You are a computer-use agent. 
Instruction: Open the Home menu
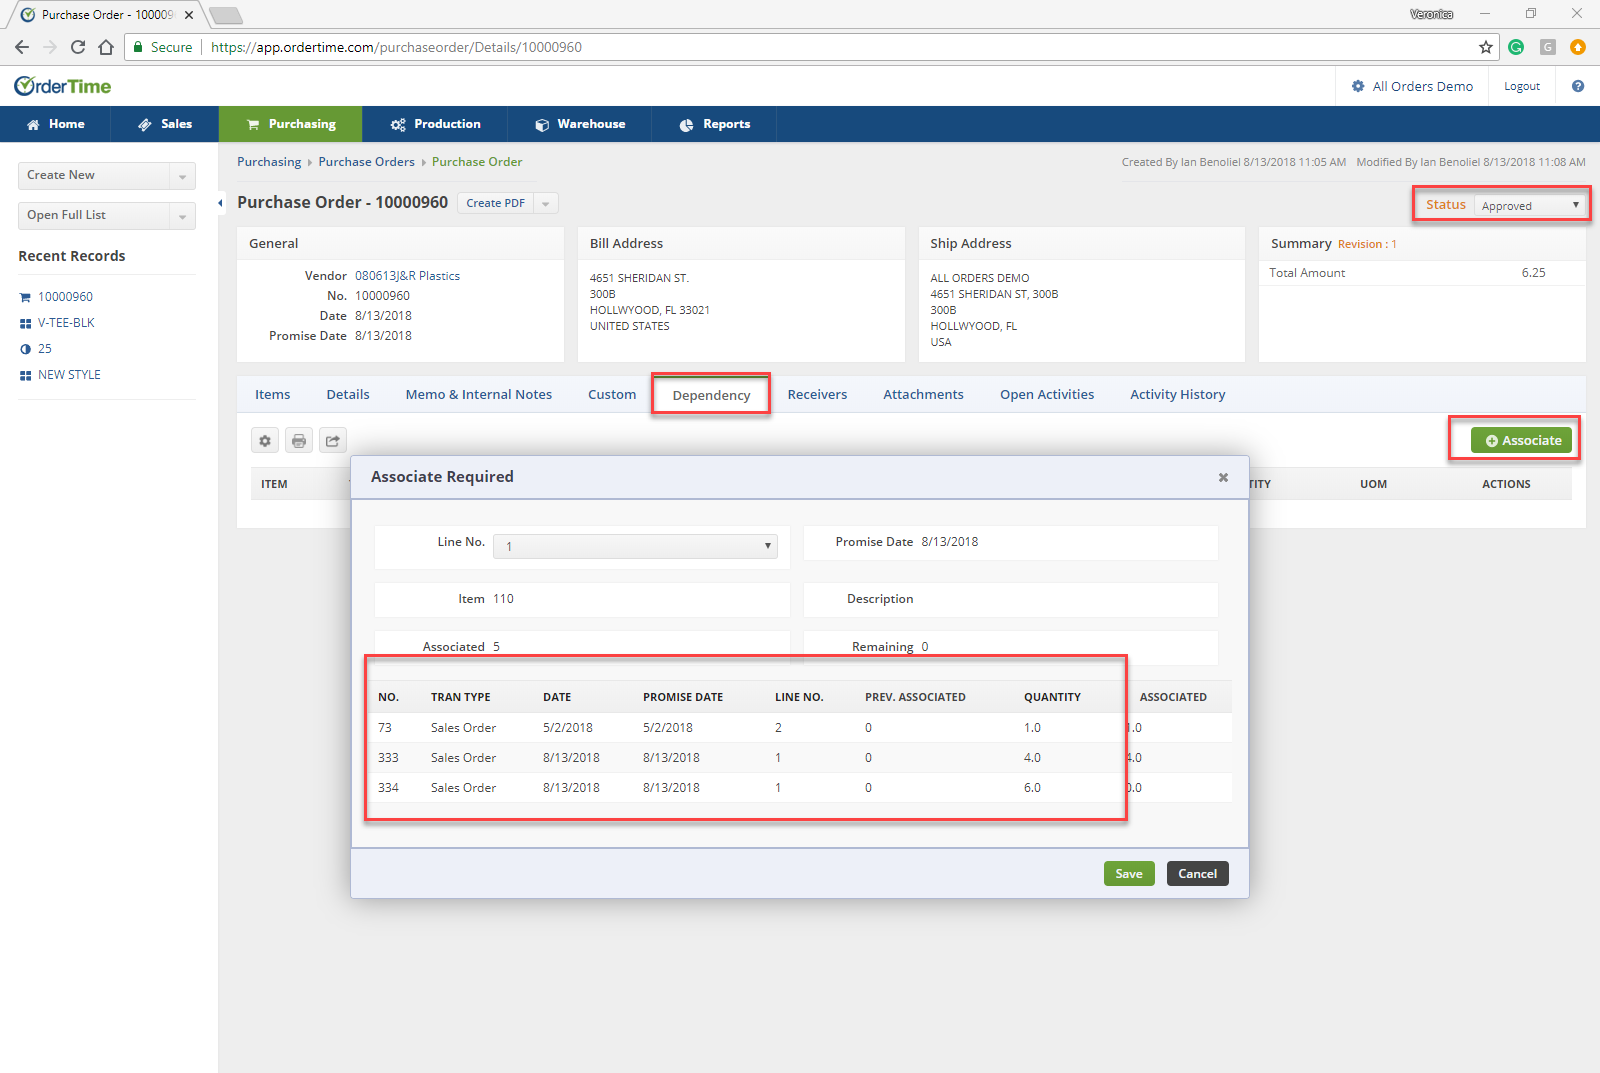[55, 124]
